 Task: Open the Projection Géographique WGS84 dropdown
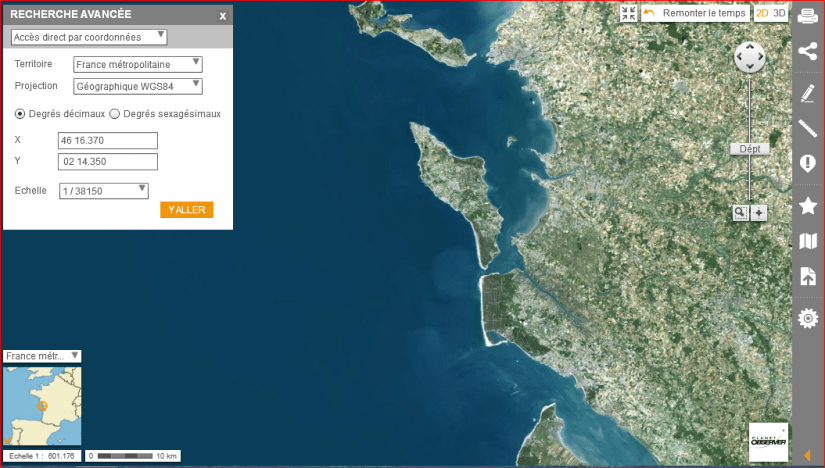pyautogui.click(x=138, y=86)
